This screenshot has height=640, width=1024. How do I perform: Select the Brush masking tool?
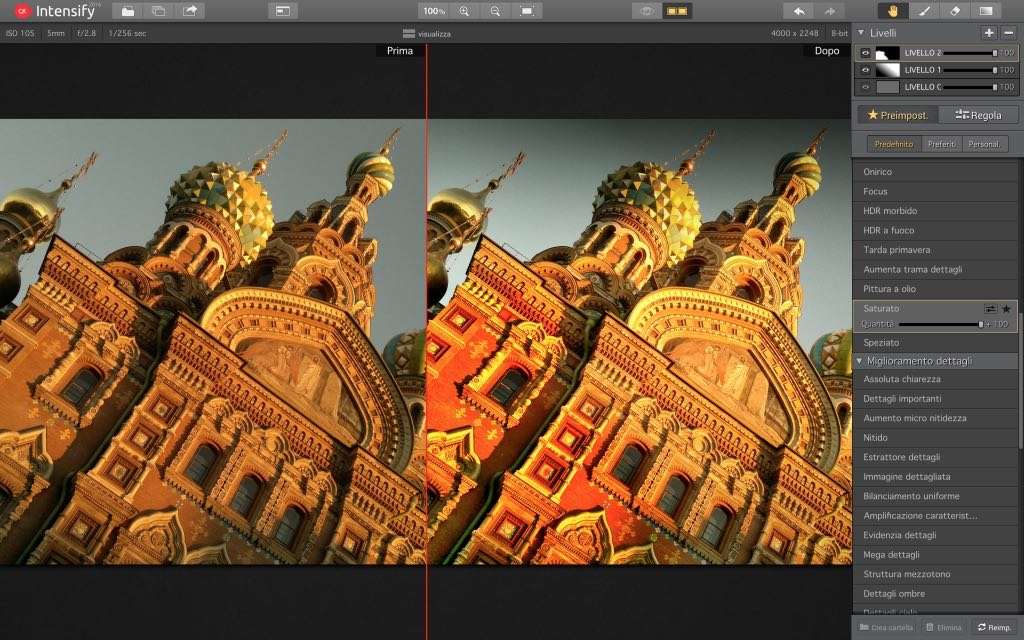[x=924, y=11]
